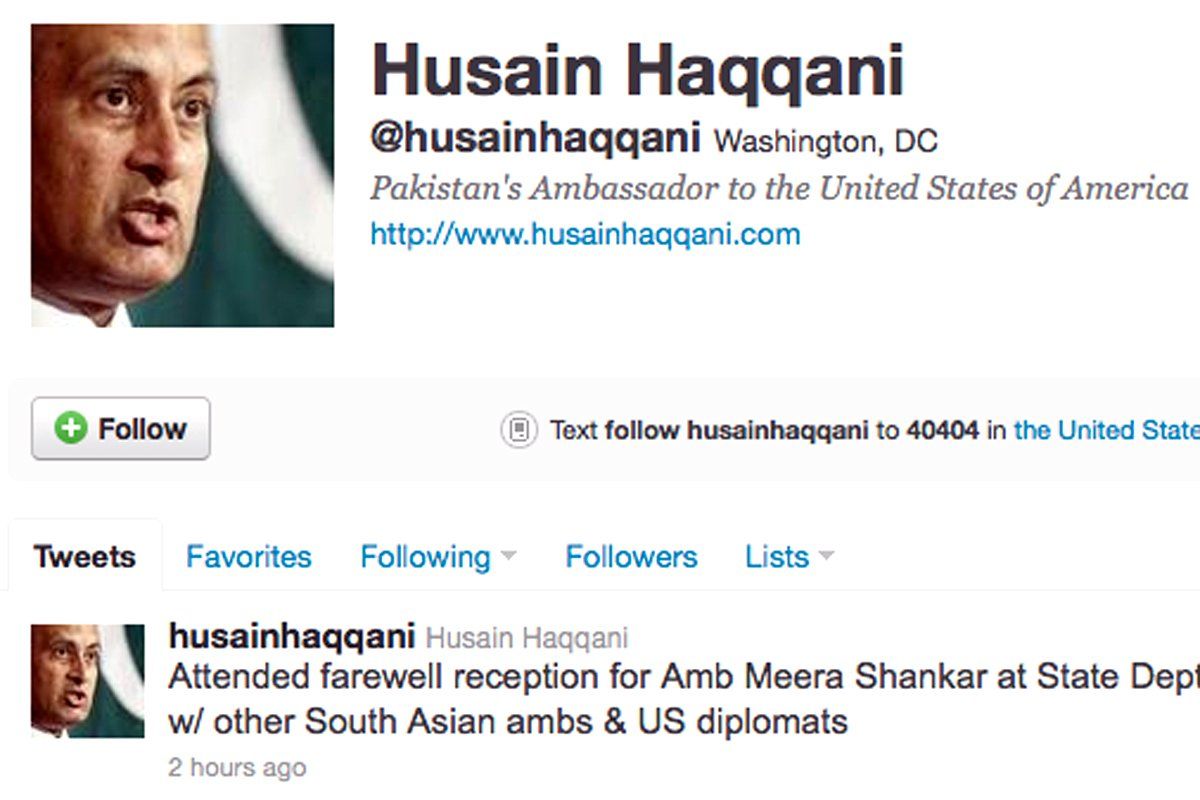Click the United States link
Image resolution: width=1200 pixels, height=800 pixels.
[1107, 430]
